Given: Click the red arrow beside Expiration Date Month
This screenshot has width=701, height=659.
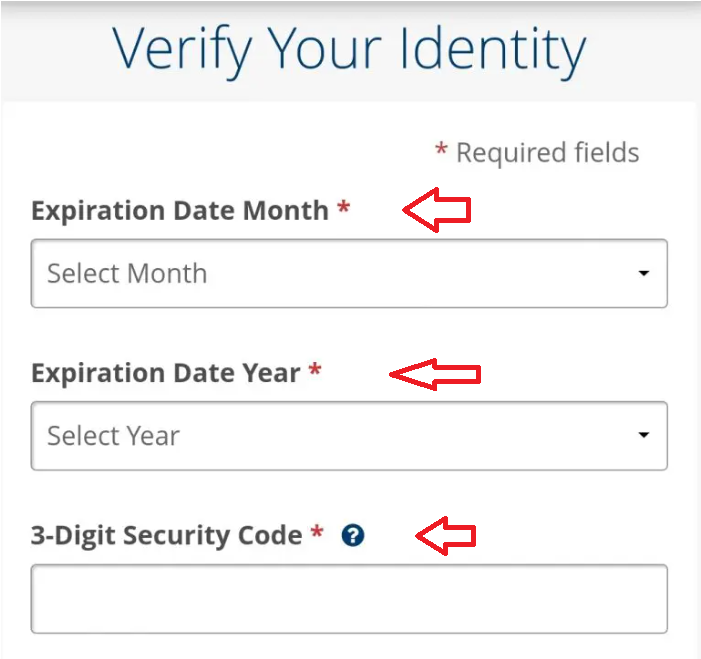Looking at the screenshot, I should pyautogui.click(x=436, y=211).
